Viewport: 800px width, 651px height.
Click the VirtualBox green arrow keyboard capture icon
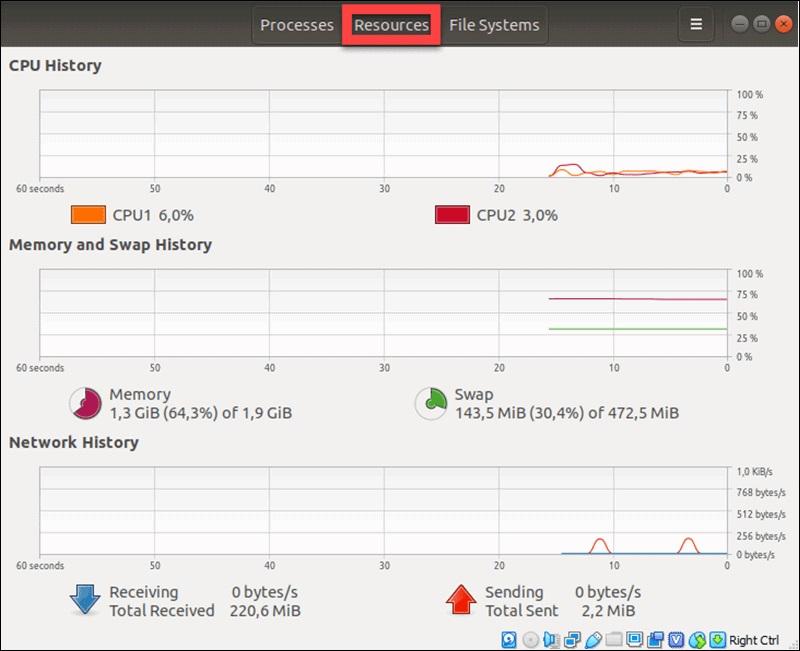[x=717, y=639]
